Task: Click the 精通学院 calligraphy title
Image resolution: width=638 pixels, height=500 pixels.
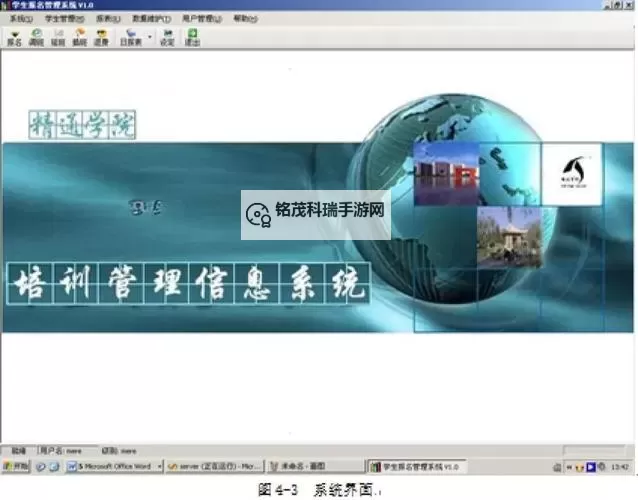Action: pos(82,124)
